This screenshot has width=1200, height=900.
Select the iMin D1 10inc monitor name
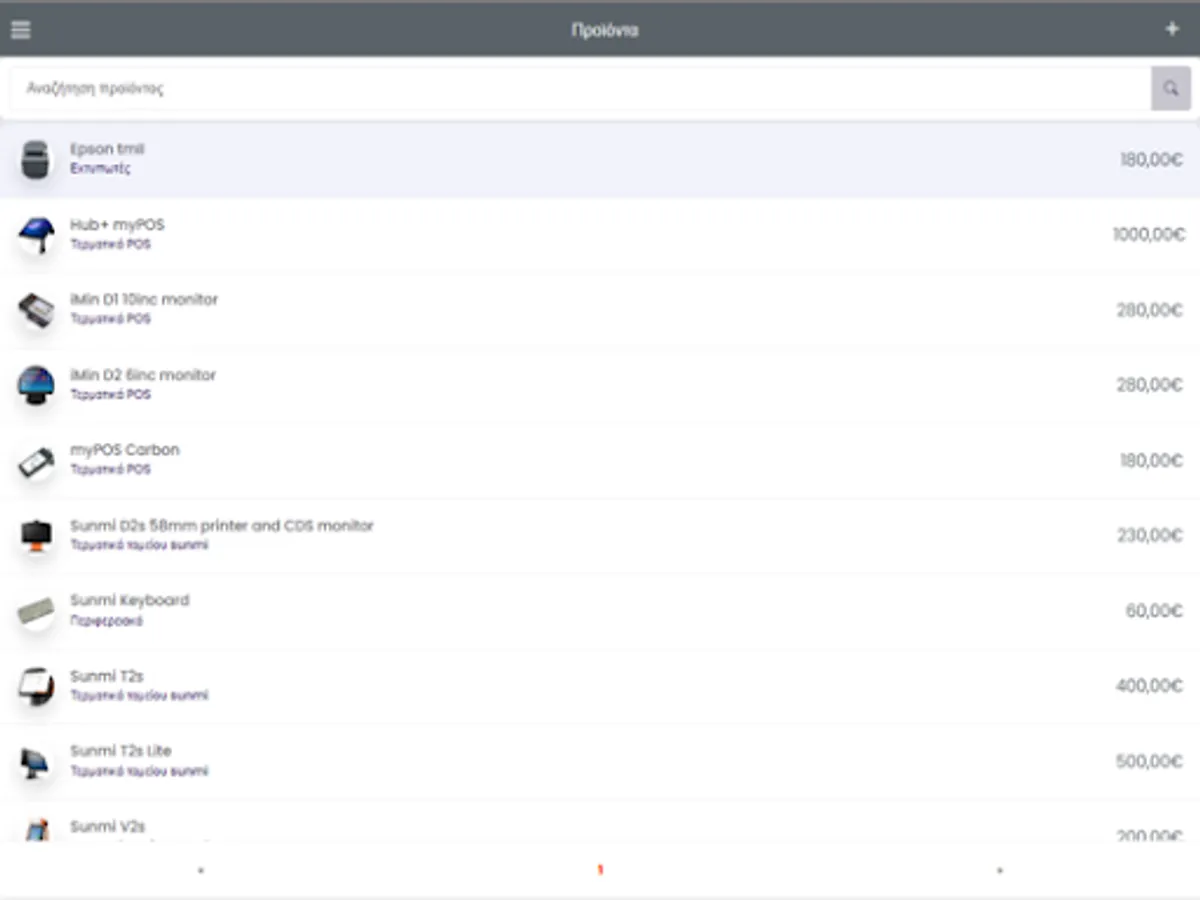click(x=144, y=300)
